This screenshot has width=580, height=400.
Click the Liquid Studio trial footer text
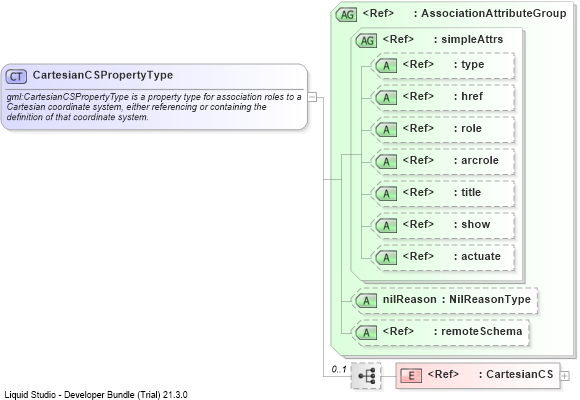coord(96,395)
